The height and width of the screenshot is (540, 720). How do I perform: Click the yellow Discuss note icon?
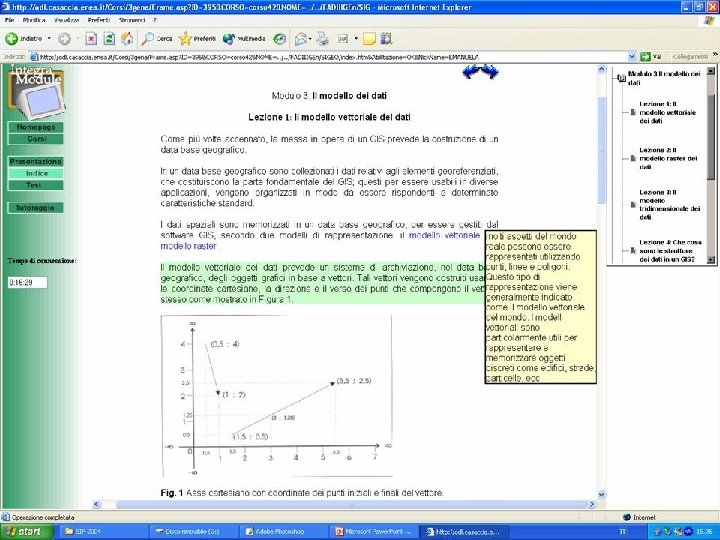[369, 39]
